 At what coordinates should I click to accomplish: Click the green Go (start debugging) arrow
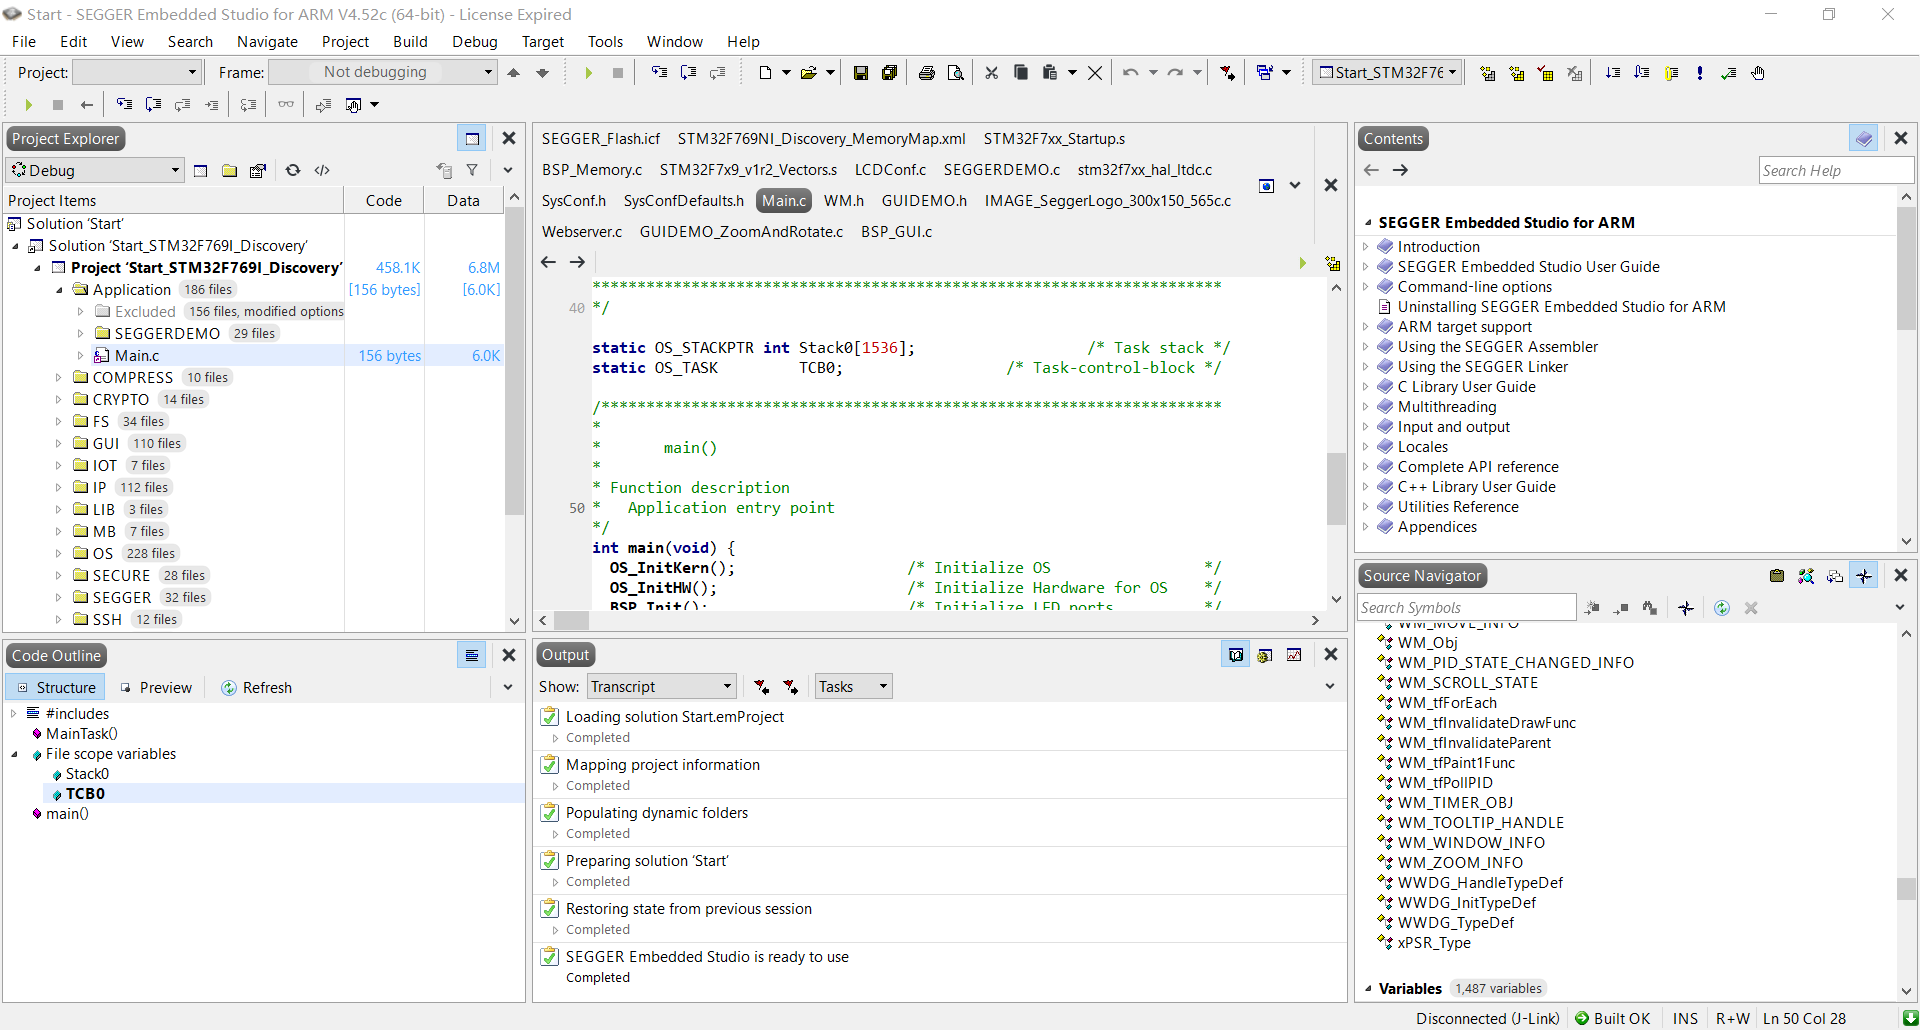click(588, 73)
